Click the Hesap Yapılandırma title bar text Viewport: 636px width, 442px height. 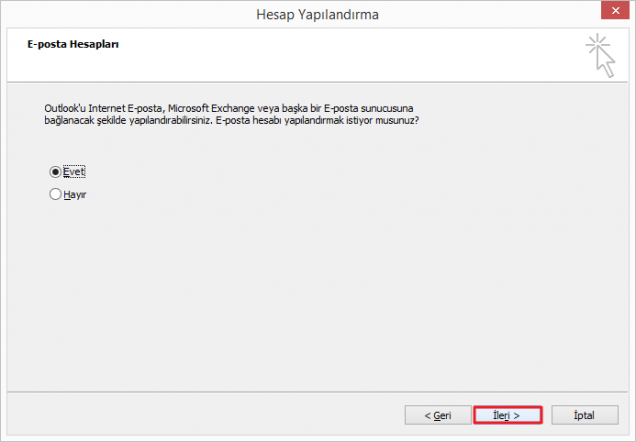point(317,14)
